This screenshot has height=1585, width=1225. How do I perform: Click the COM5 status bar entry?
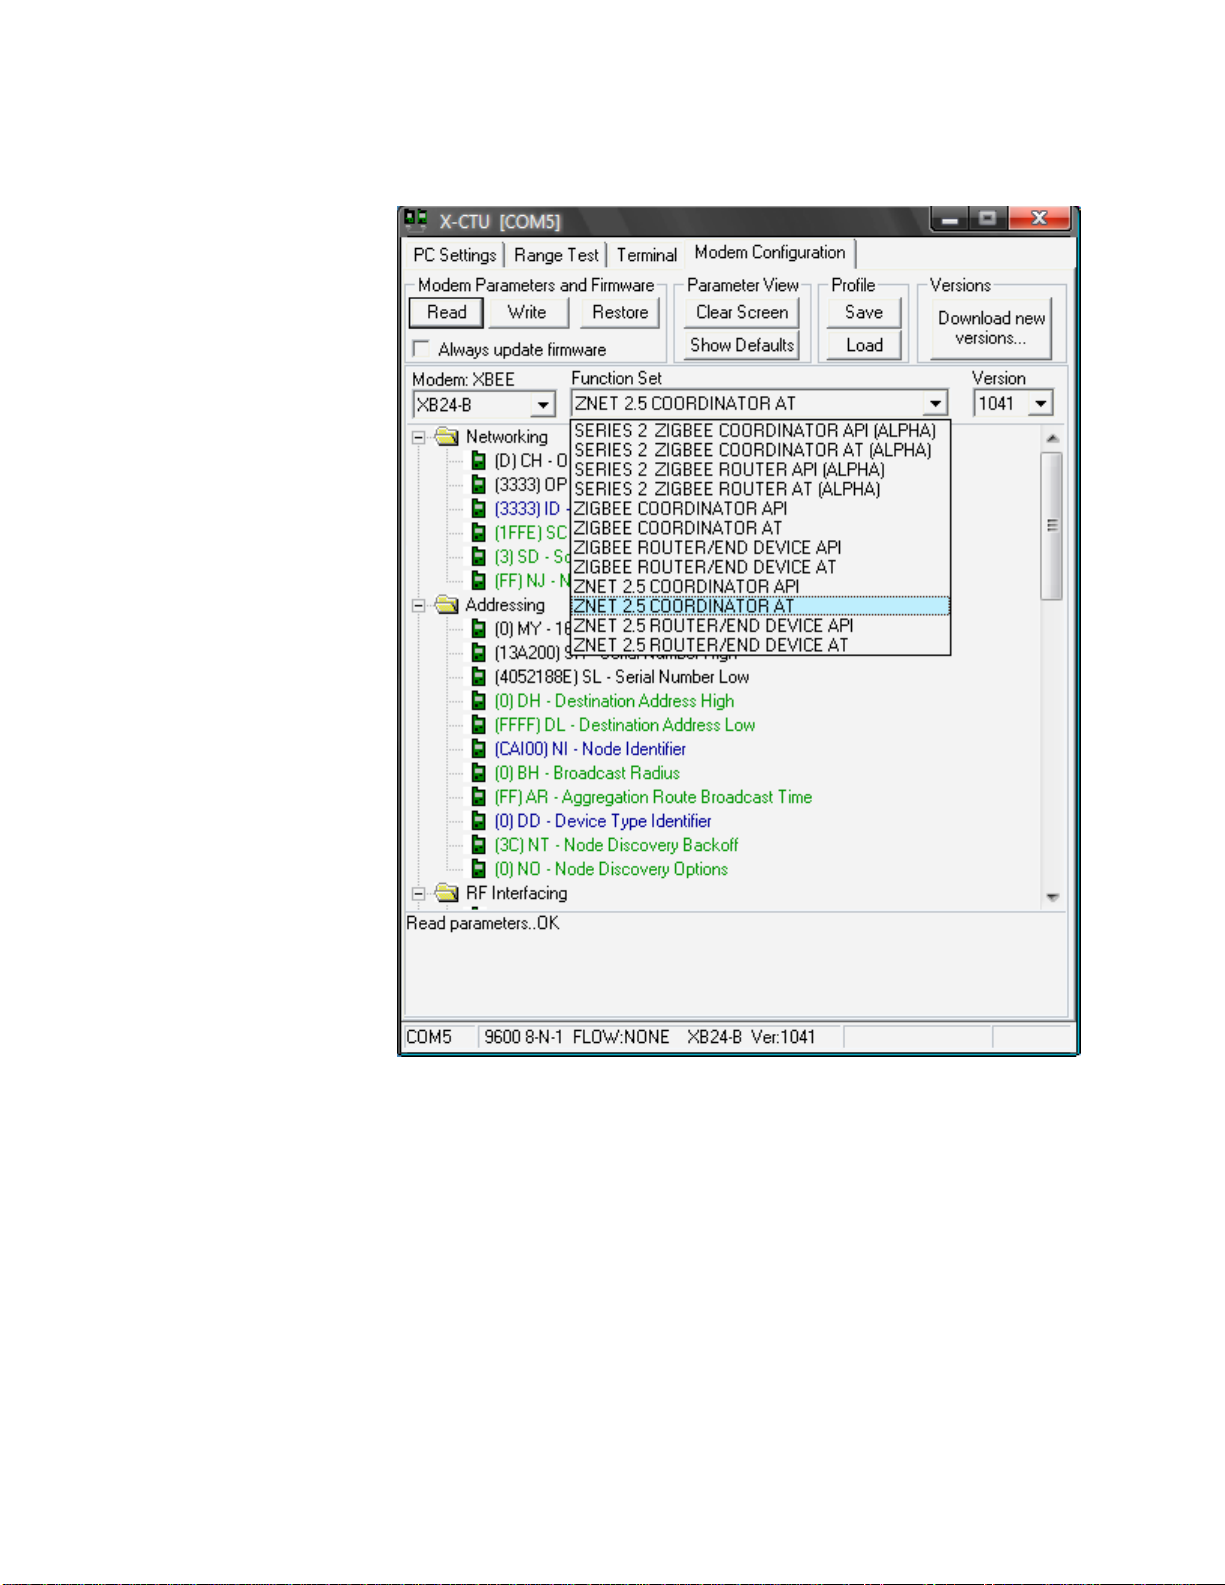[429, 1037]
